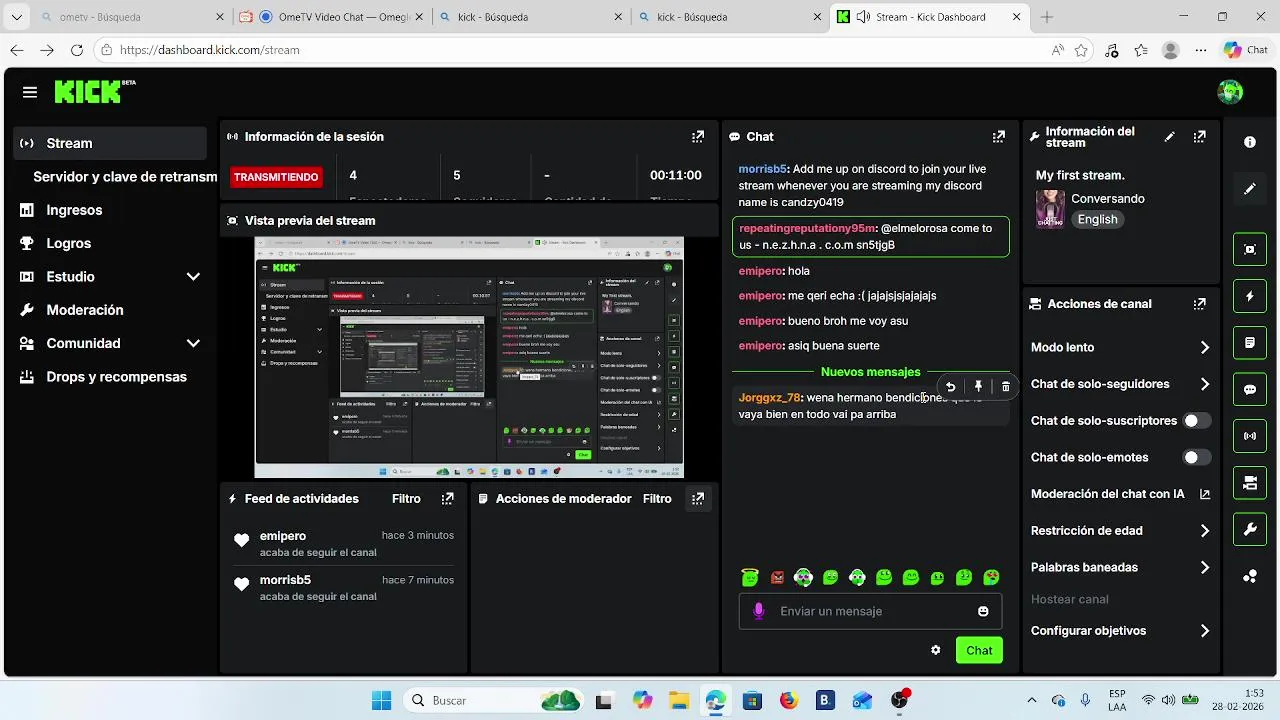Screen dimensions: 1280x720
Task: Expand the Estudio sidebar section
Action: click(x=193, y=277)
